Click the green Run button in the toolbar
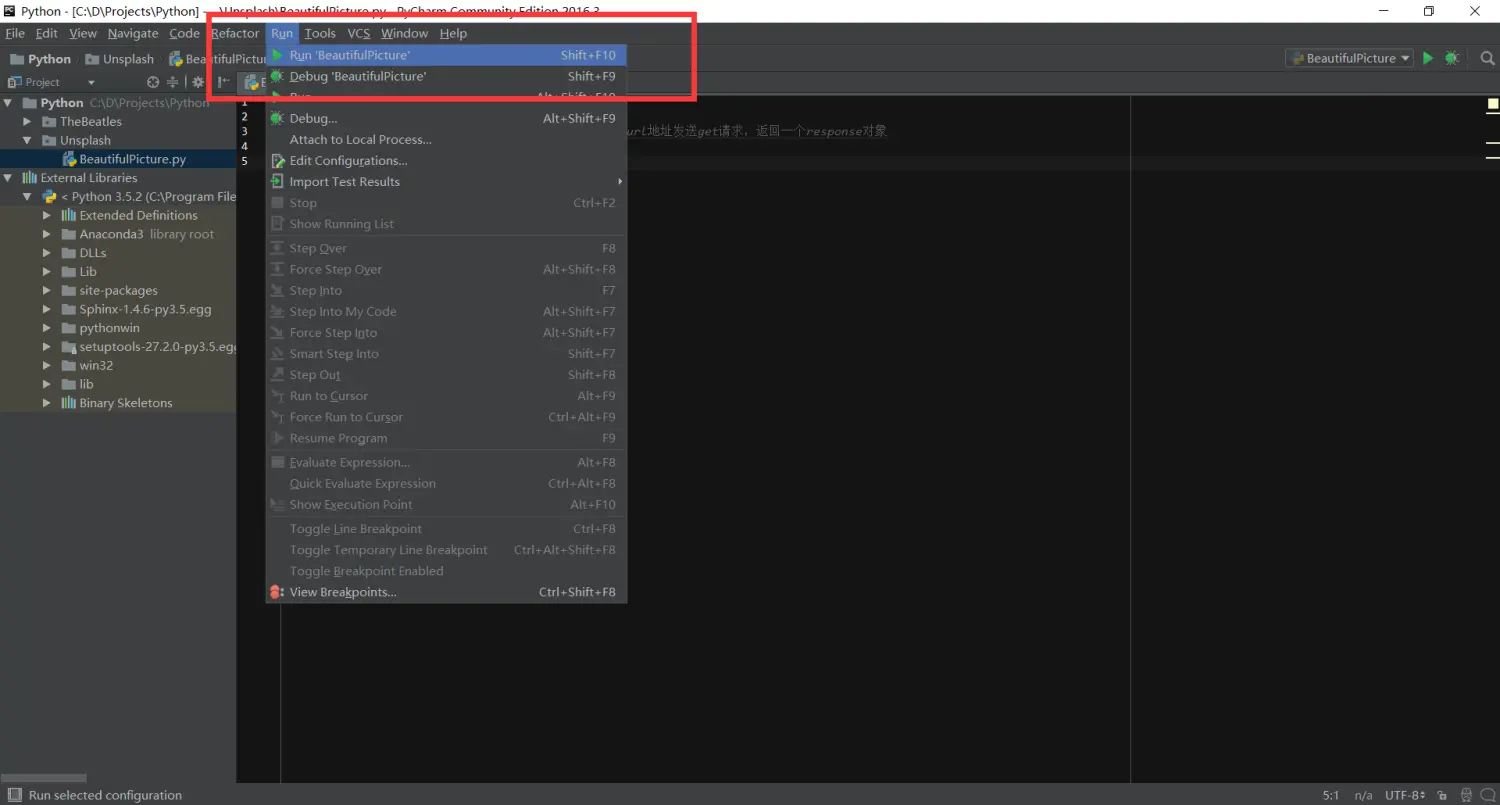Screen dimensions: 1500x805 pos(1428,58)
